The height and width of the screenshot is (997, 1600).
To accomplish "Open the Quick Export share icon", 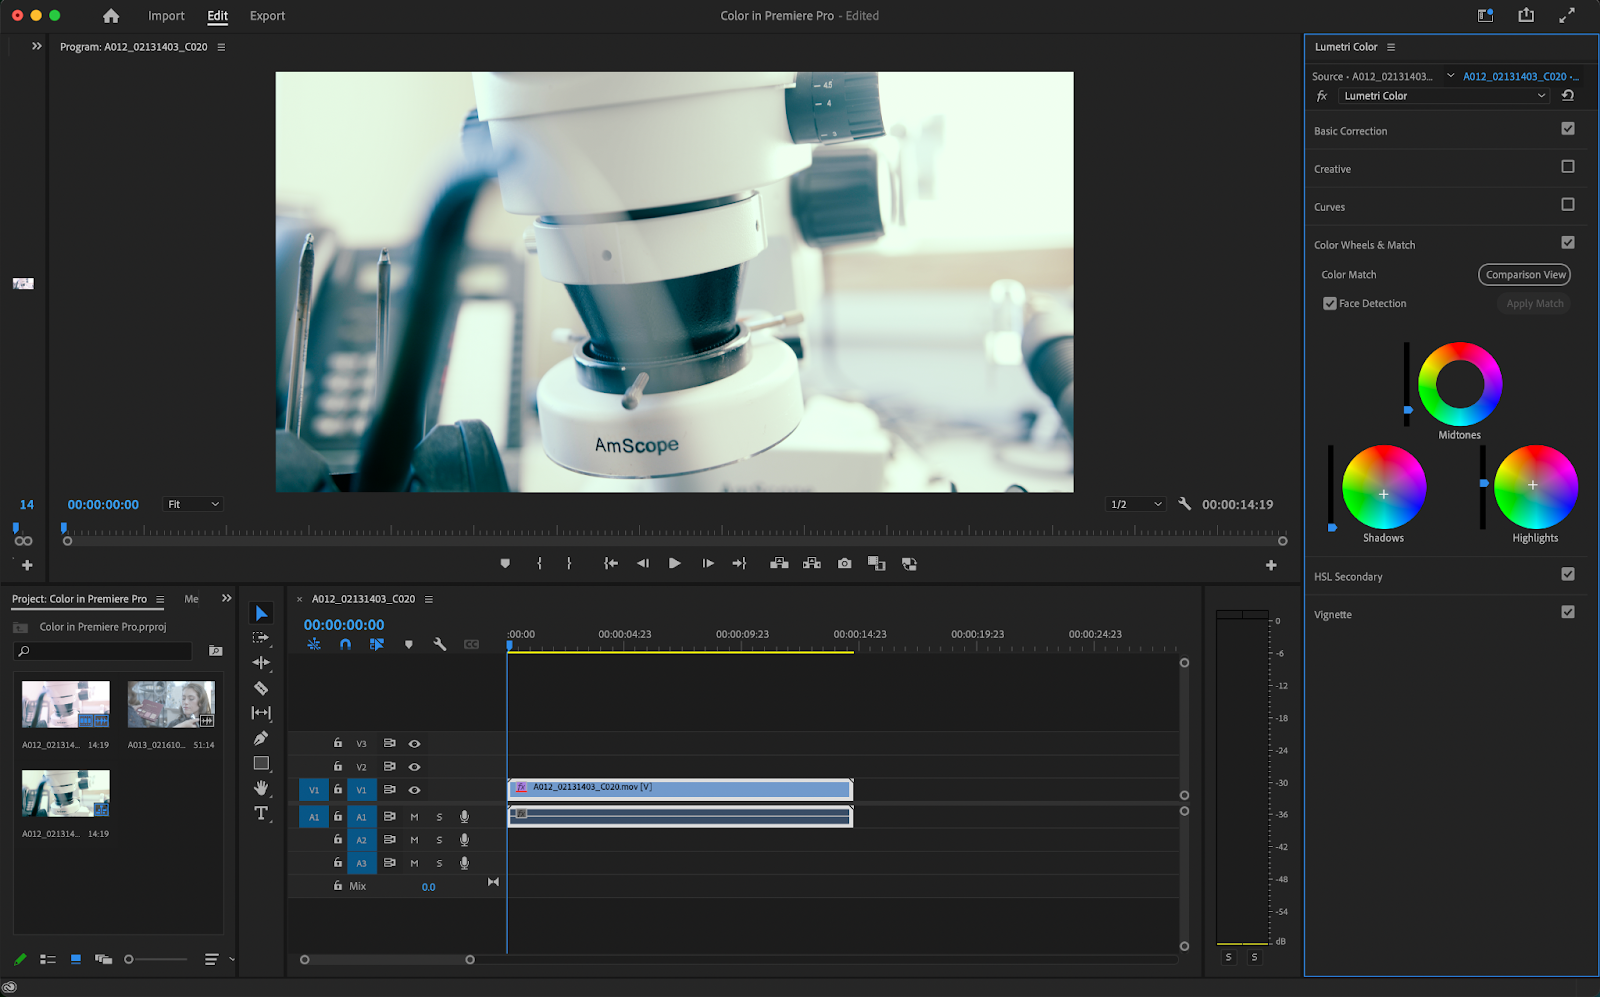I will (1526, 15).
